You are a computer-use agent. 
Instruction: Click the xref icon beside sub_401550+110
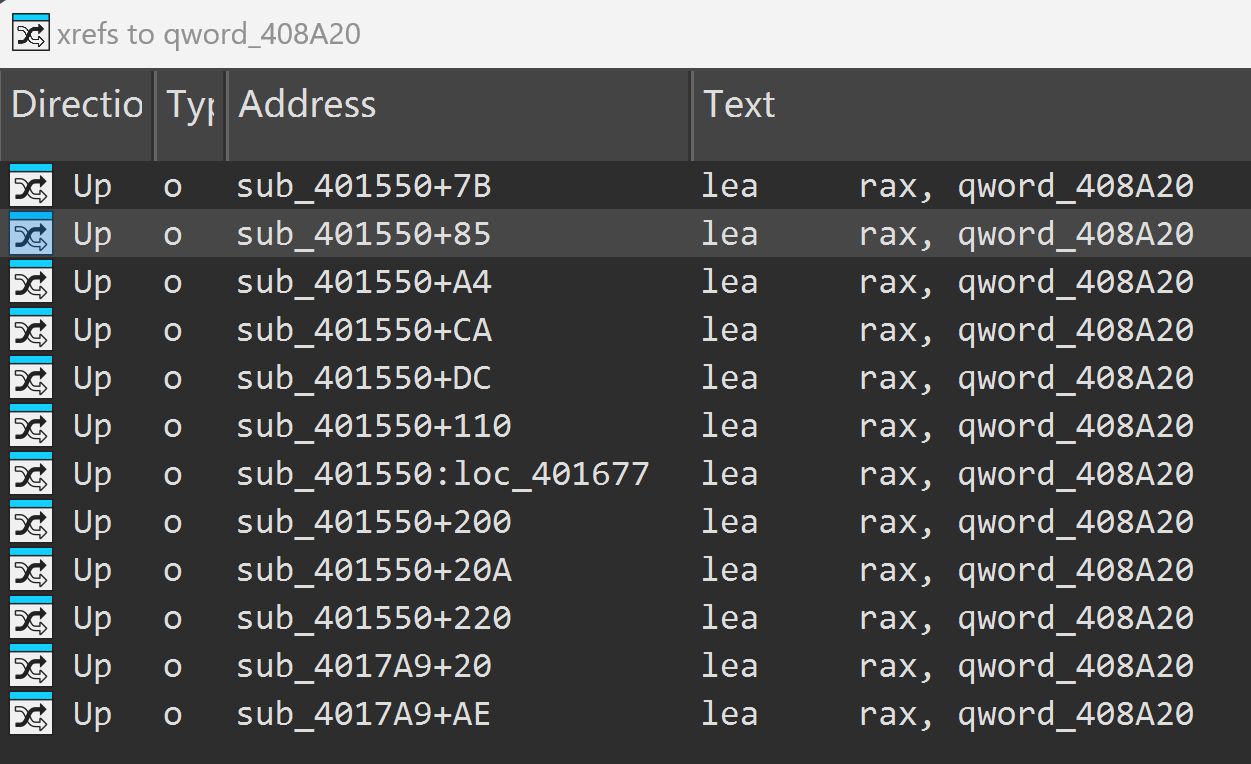click(31, 427)
